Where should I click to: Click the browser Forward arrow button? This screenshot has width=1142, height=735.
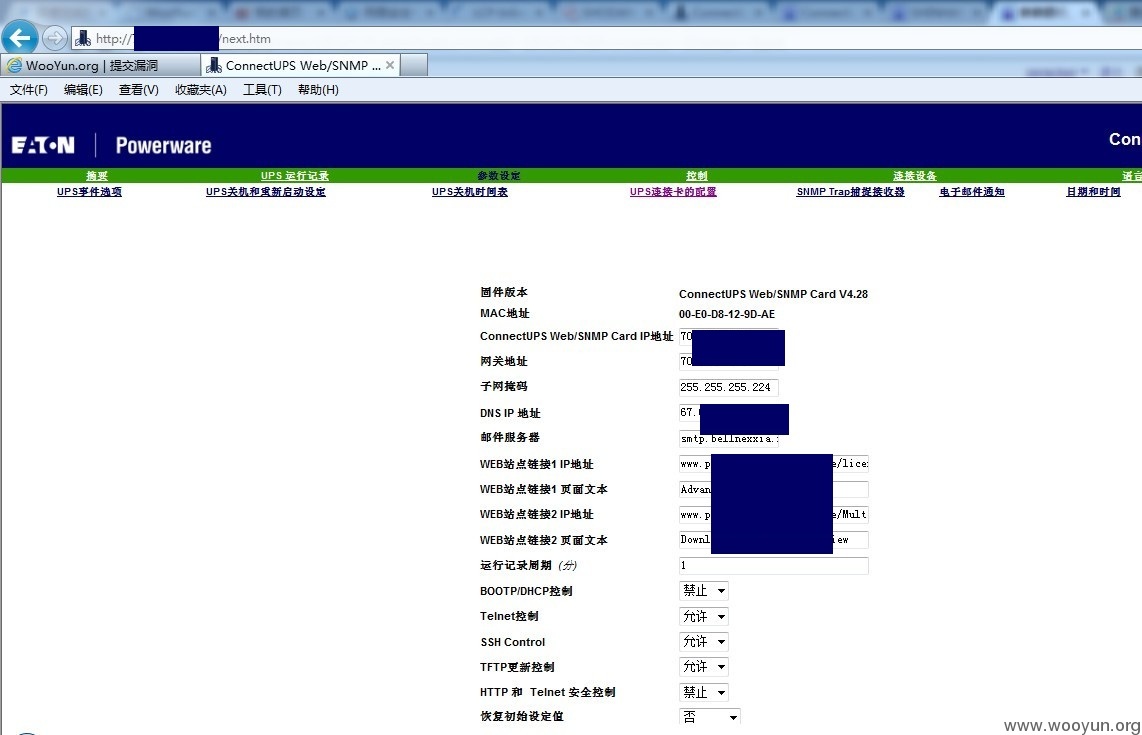(x=54, y=38)
